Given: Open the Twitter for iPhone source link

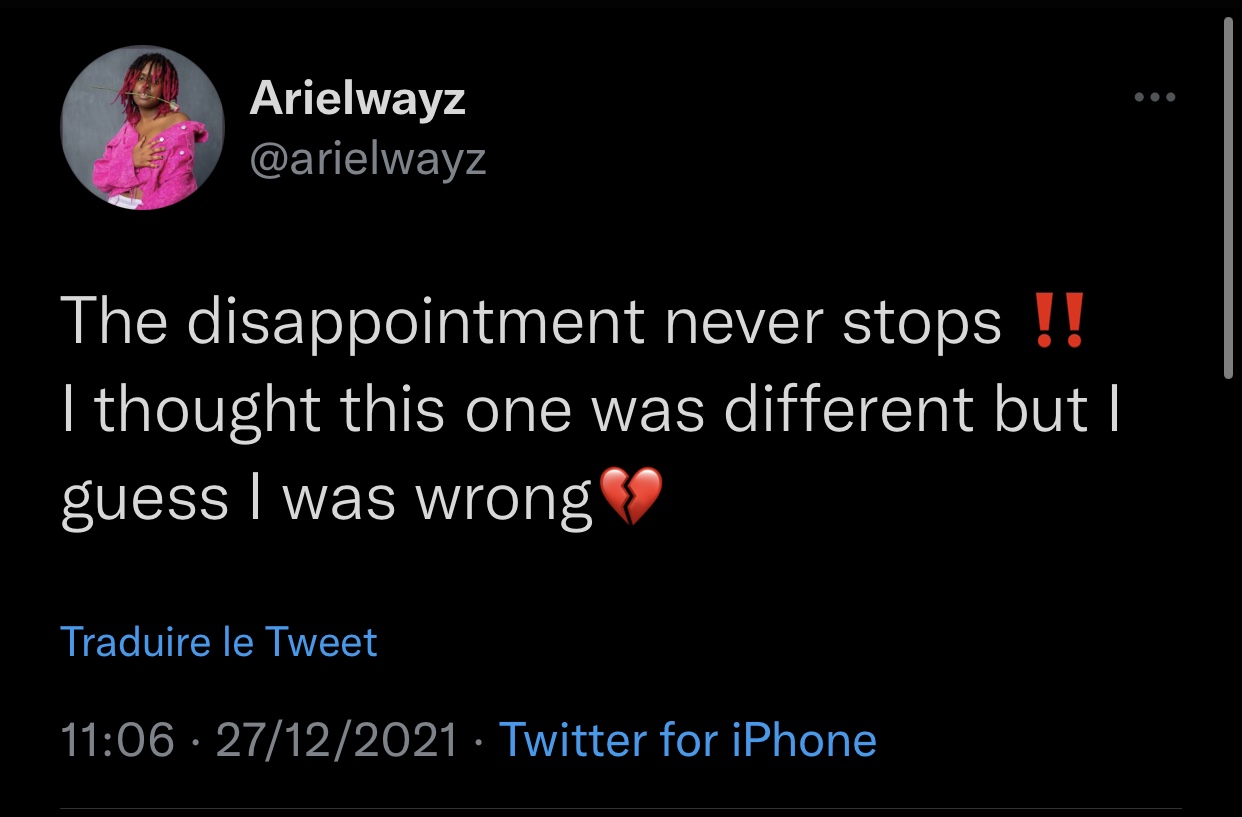Looking at the screenshot, I should pos(687,740).
